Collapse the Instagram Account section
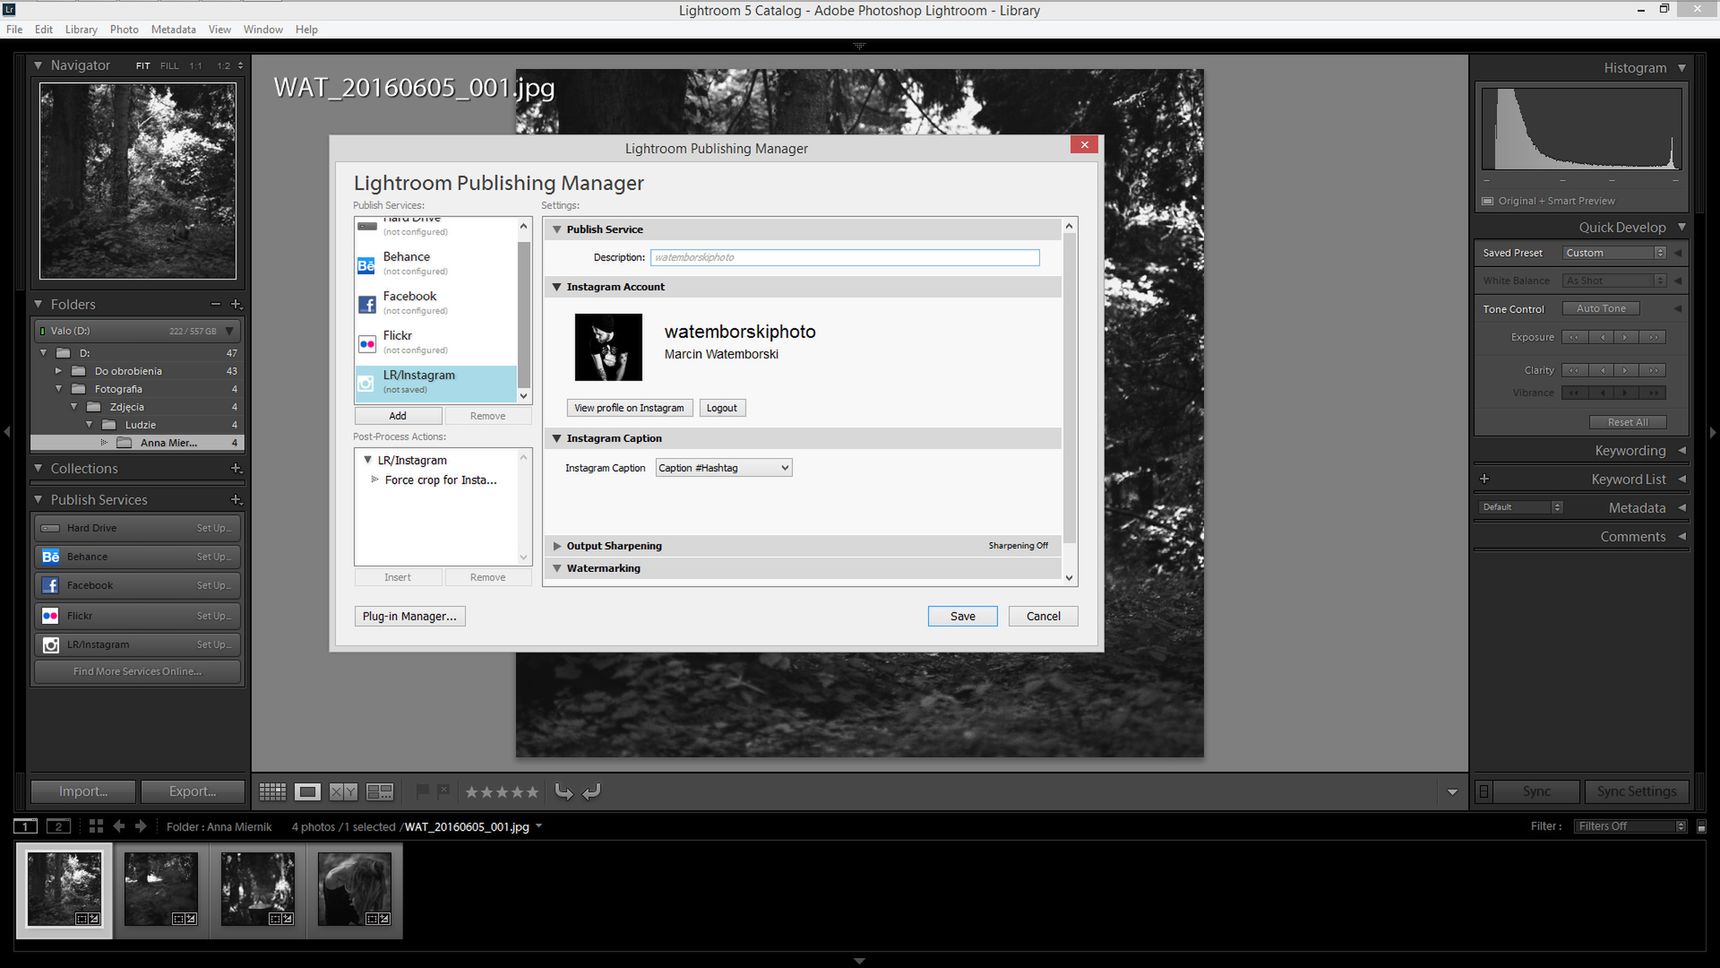Image resolution: width=1720 pixels, height=968 pixels. pyautogui.click(x=557, y=287)
